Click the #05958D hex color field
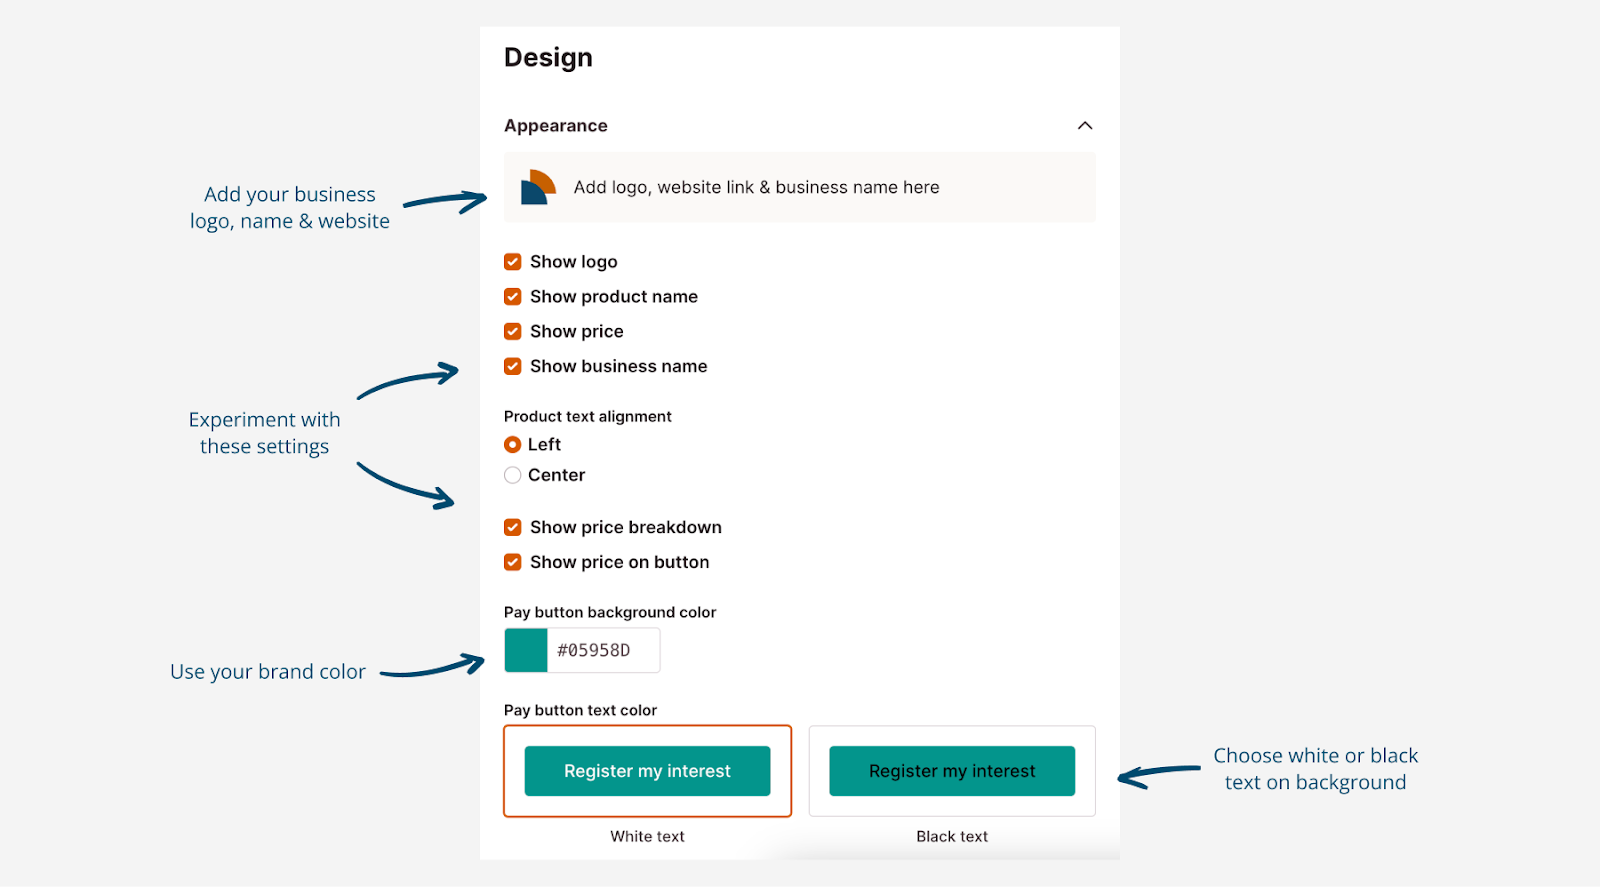This screenshot has width=1600, height=887. tap(602, 651)
